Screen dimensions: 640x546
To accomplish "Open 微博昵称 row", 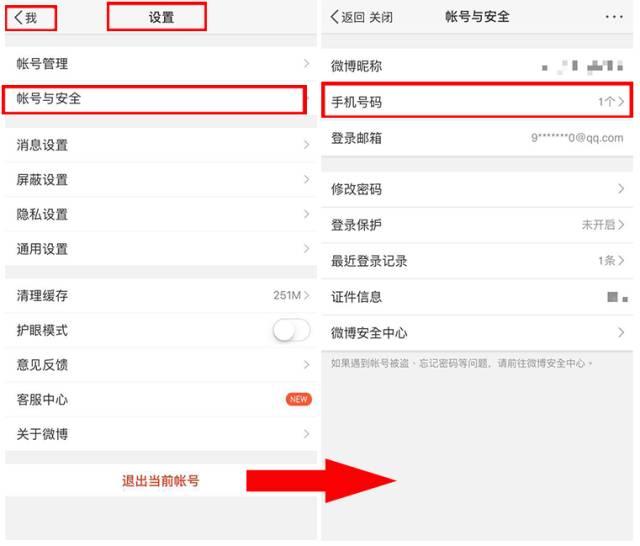I will (x=477, y=66).
